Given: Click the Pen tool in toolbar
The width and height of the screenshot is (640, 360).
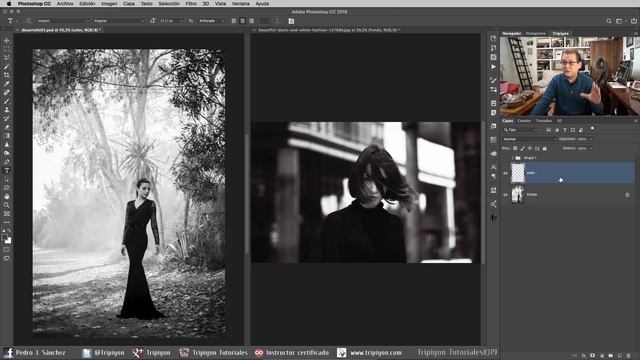Looking at the screenshot, I should pos(7,162).
